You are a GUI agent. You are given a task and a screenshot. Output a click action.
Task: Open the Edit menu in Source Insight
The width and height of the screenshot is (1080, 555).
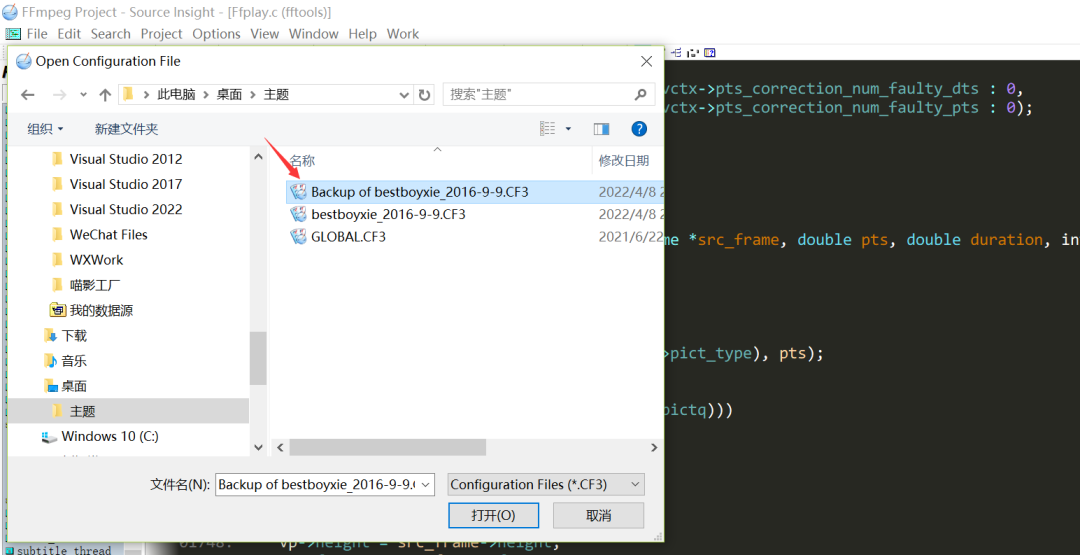coord(69,34)
